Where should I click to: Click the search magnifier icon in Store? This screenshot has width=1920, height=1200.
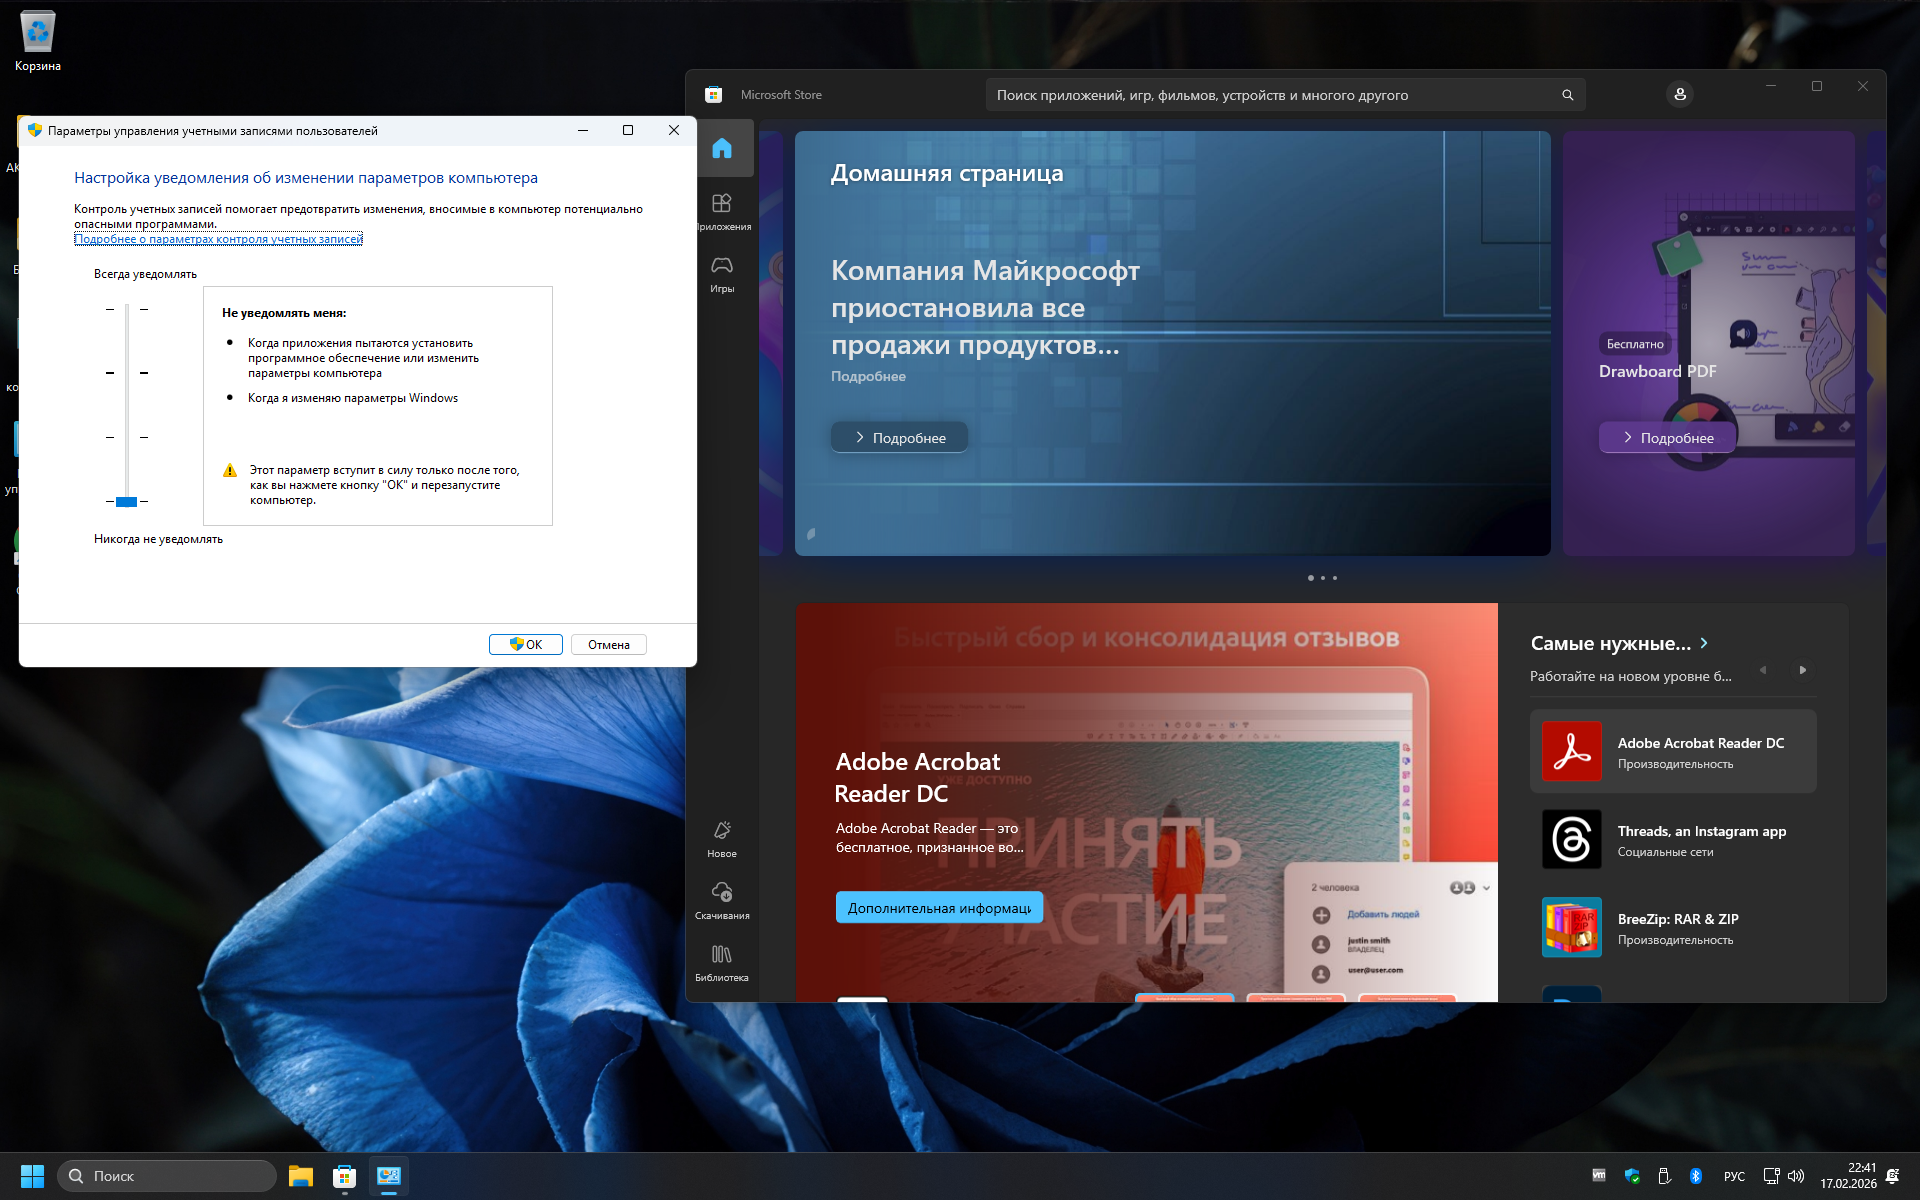coord(1567,95)
